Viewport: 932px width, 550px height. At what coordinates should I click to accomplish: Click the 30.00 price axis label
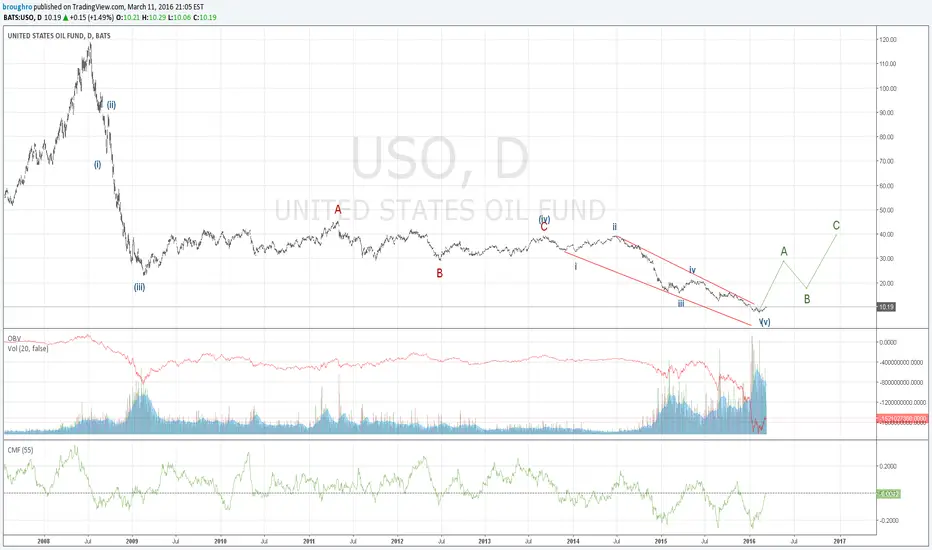pos(887,259)
